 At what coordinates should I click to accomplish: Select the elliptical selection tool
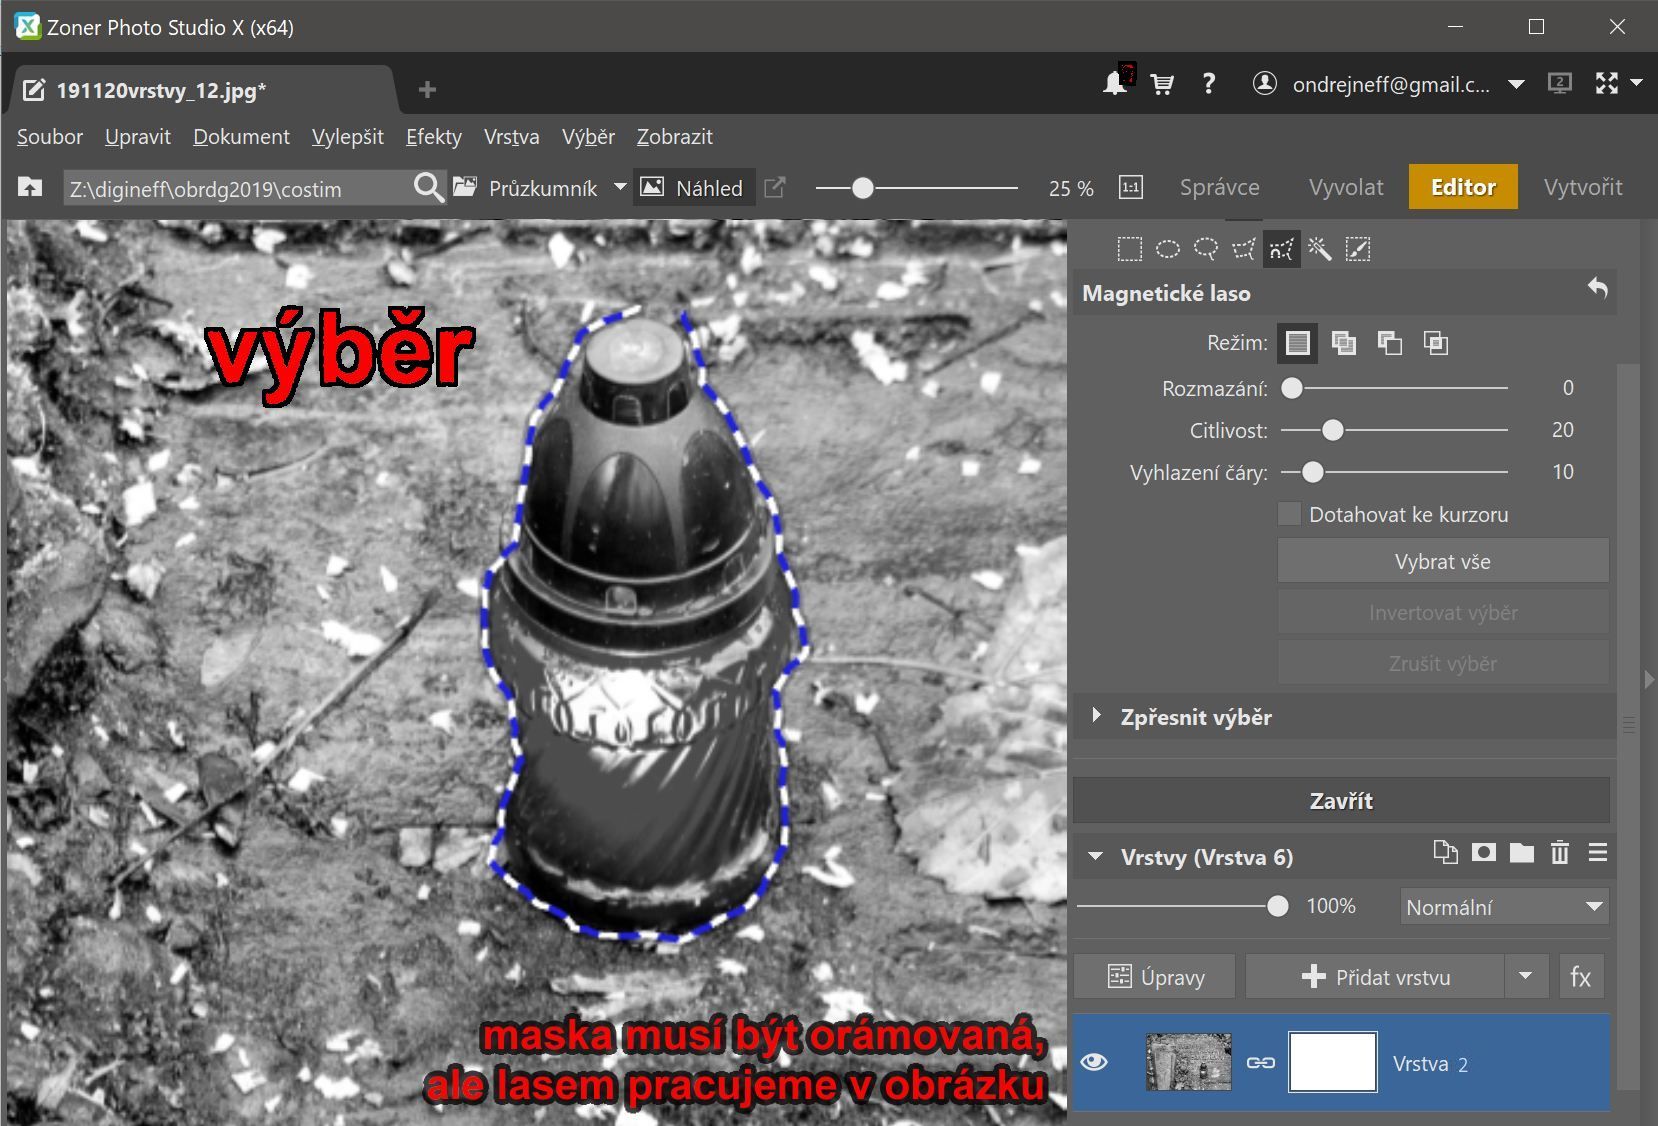1167,249
